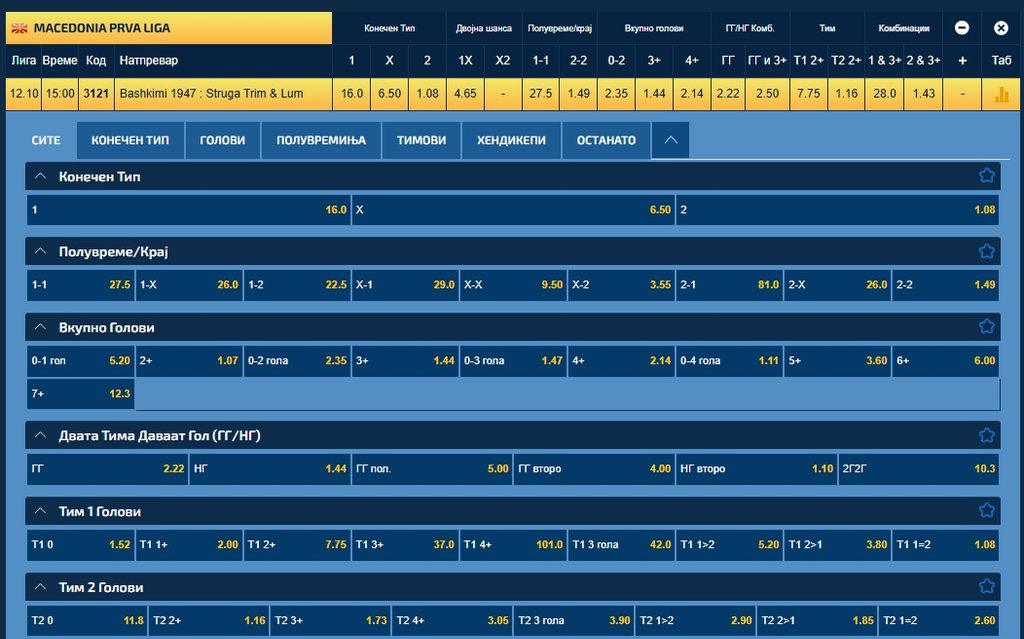Select draw X odds 6.50 in Конечен Тип

pos(513,210)
